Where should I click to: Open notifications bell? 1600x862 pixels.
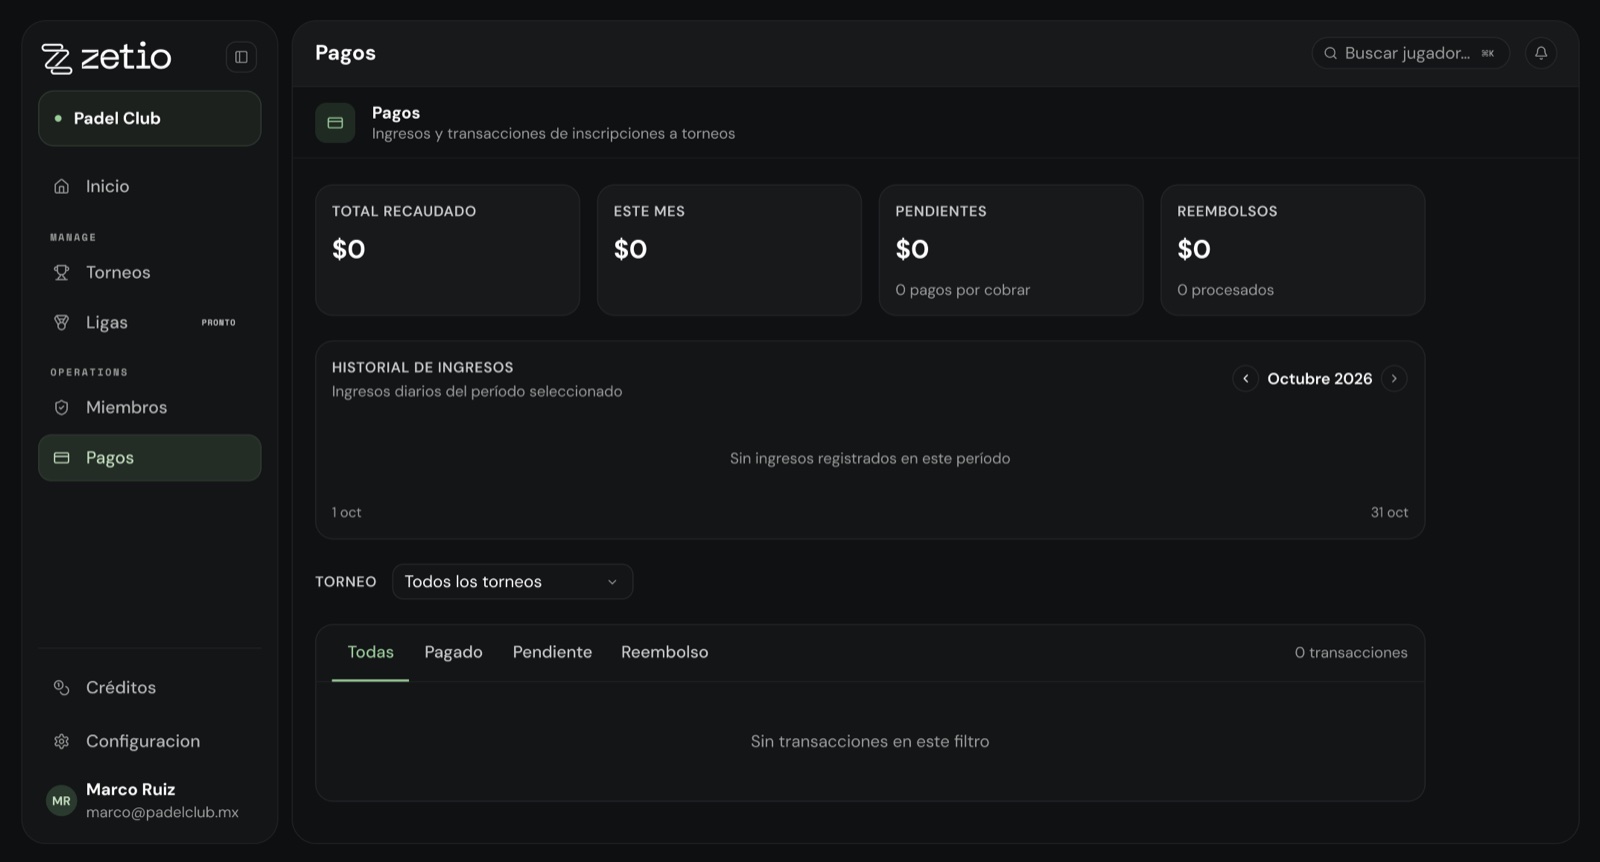[x=1541, y=53]
